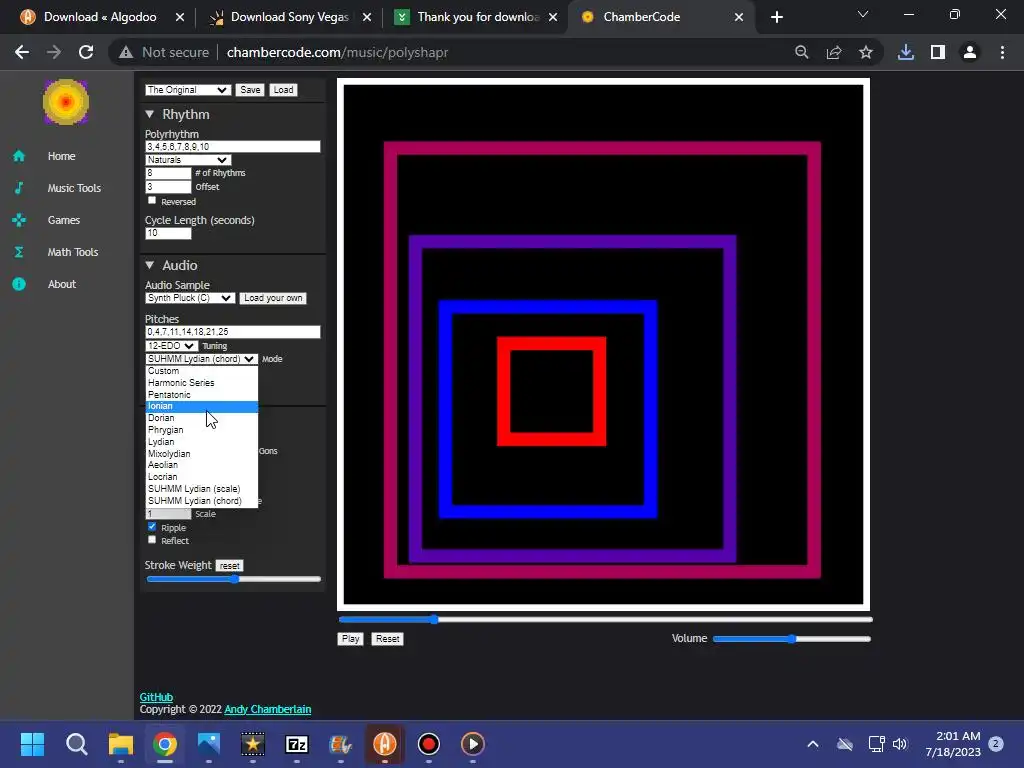Viewport: 1024px width, 768px height.
Task: Open the Synth Pluck (C) sample dropdown
Action: (x=189, y=298)
